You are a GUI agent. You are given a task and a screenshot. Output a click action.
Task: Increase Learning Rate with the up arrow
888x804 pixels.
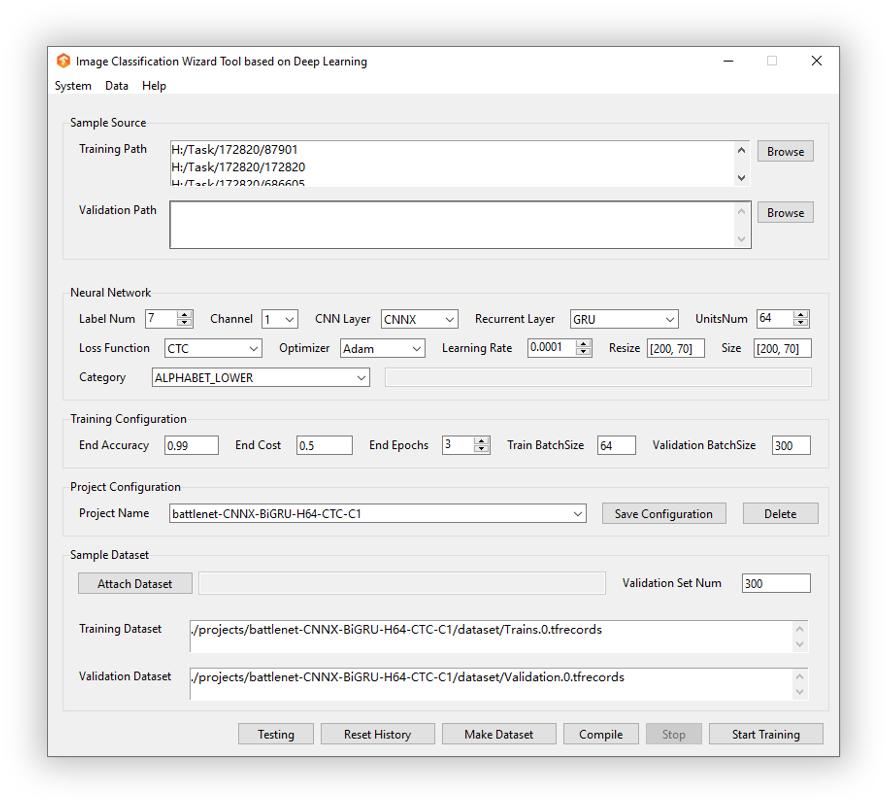tap(584, 344)
